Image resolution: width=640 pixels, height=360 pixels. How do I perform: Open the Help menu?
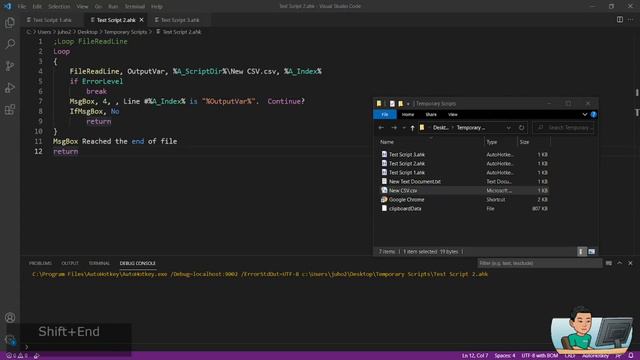click(157, 7)
